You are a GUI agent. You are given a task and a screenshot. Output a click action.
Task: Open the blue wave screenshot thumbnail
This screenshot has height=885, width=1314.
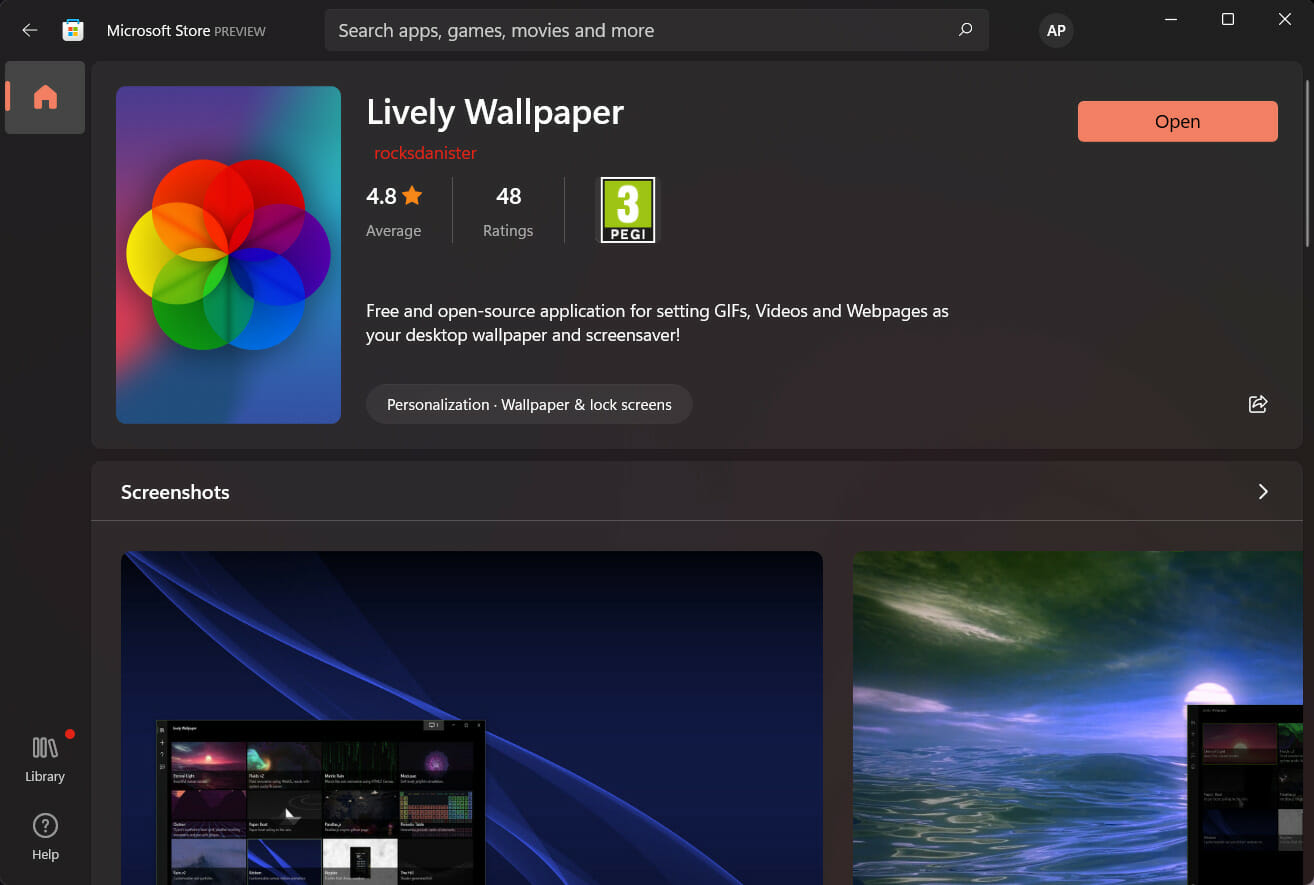click(x=471, y=717)
